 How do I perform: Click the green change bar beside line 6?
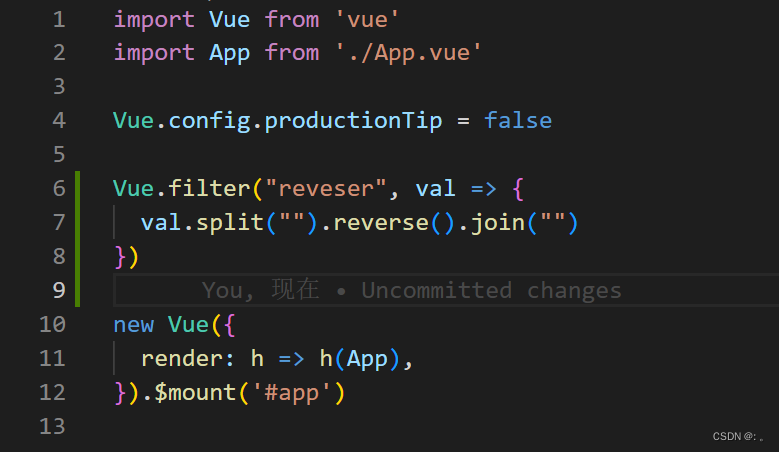[x=77, y=187]
